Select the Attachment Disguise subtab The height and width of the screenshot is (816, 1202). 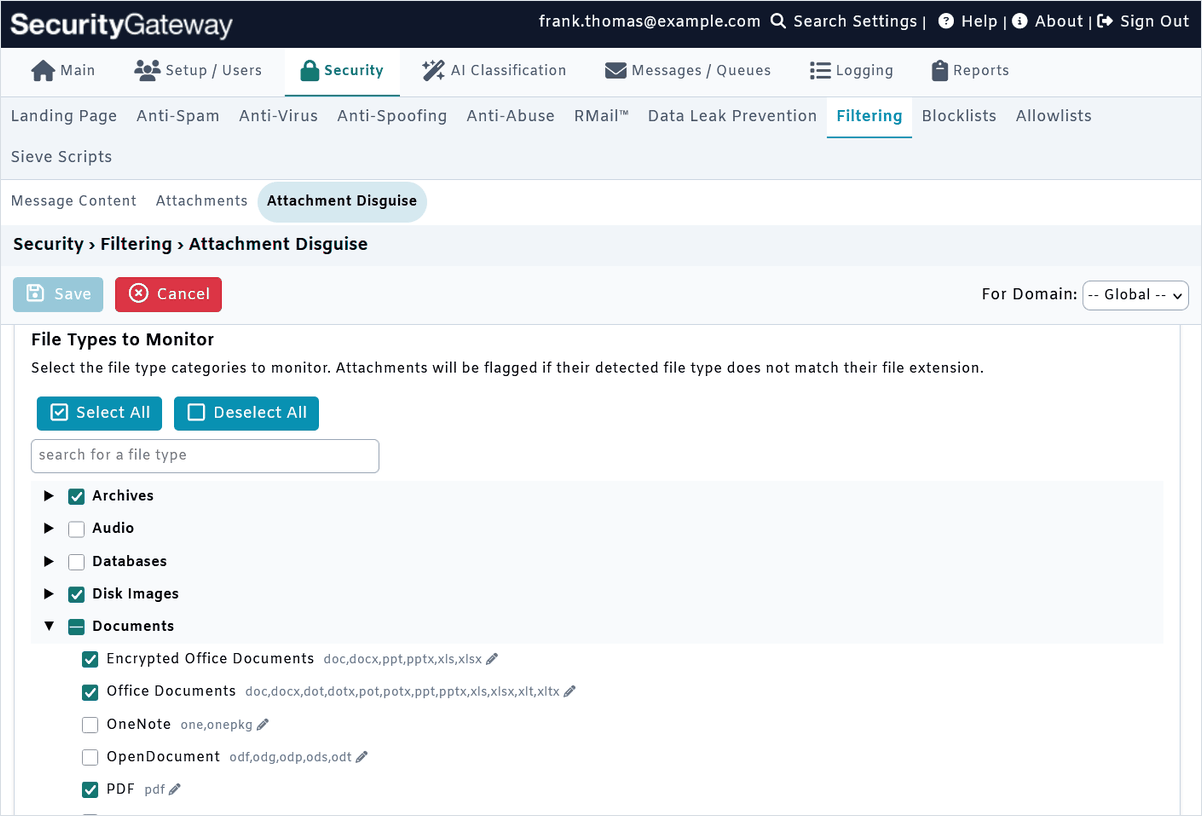coord(342,201)
